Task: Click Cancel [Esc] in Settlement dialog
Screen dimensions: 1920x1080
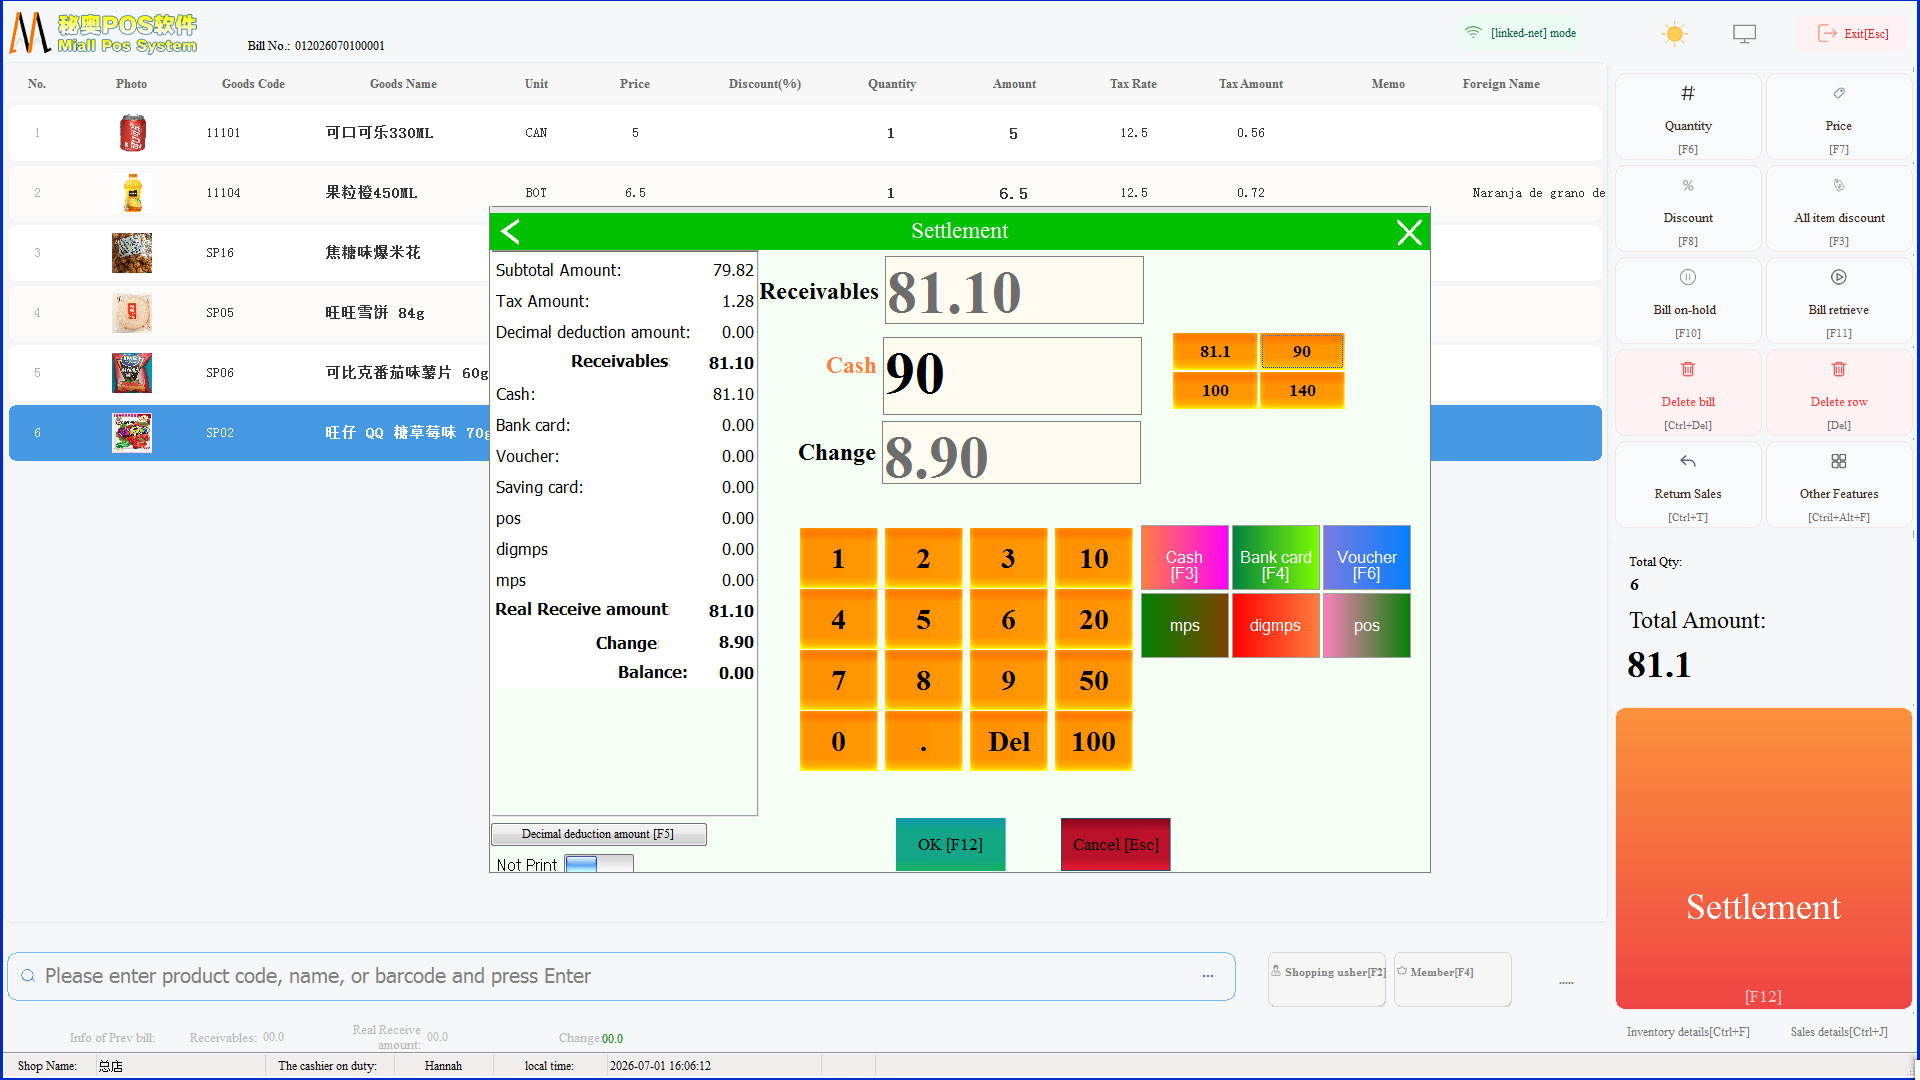Action: [x=1115, y=845]
